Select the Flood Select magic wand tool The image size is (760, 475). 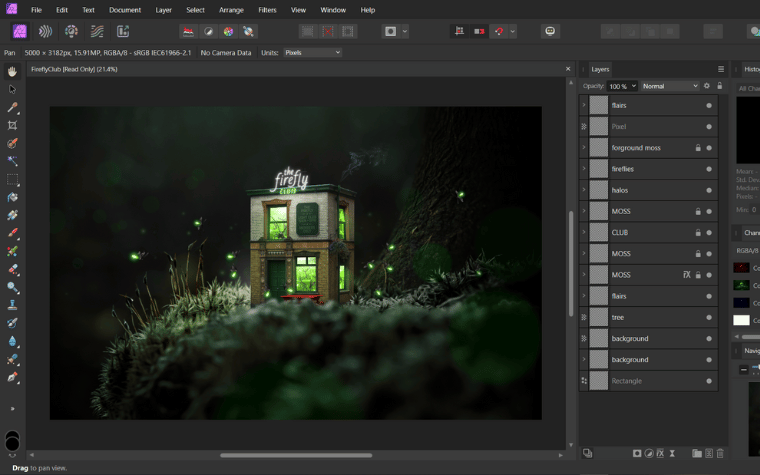click(x=12, y=161)
